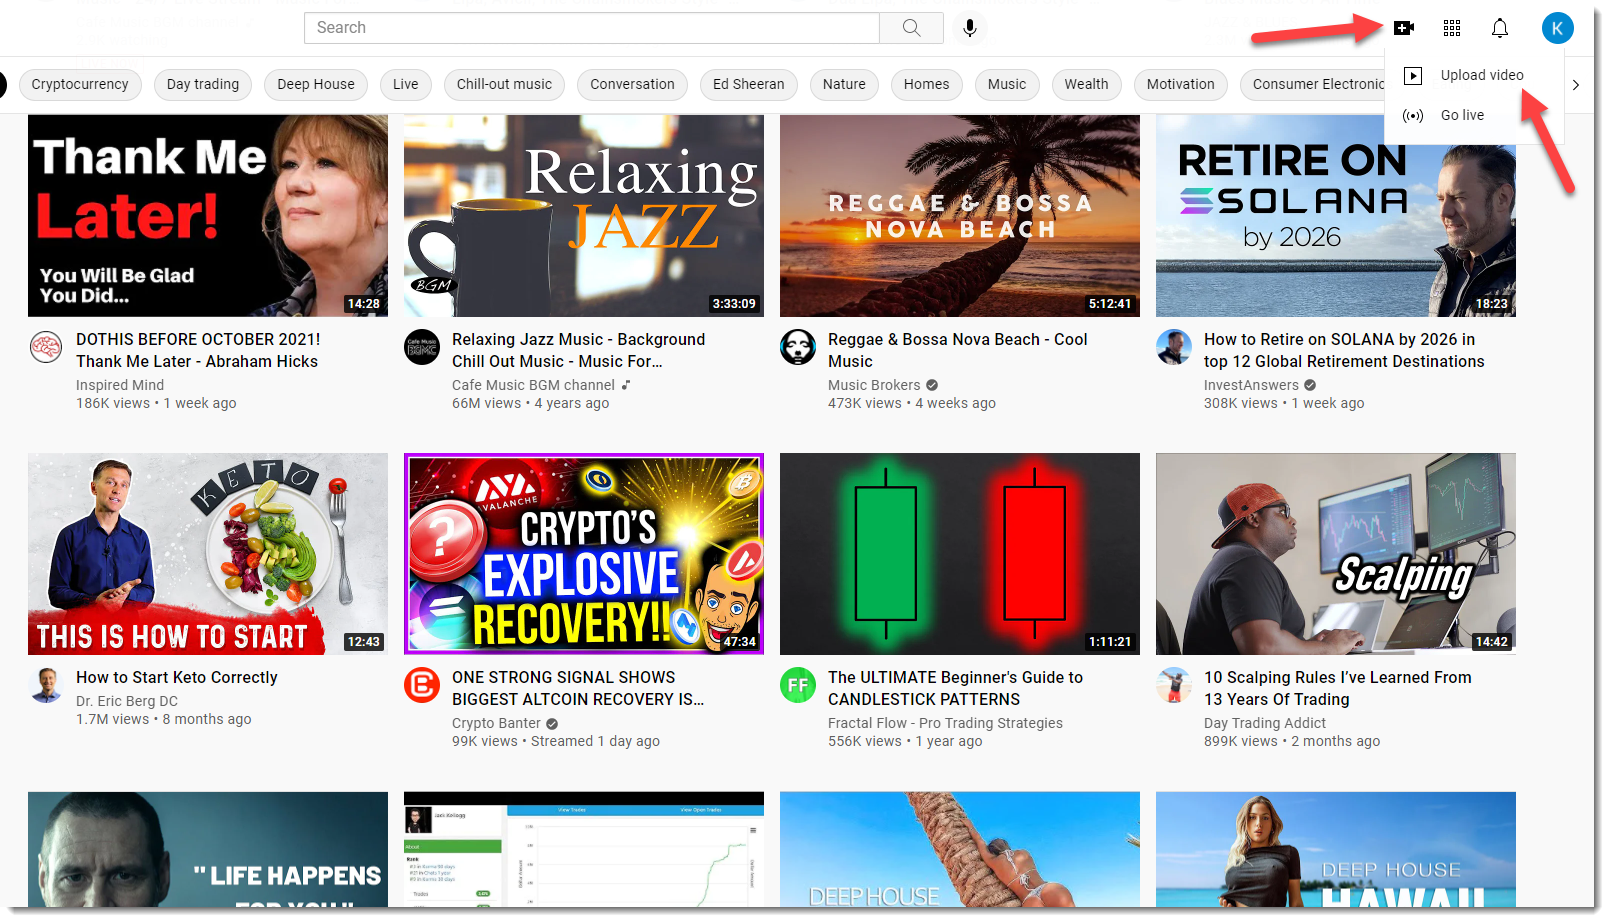
Task: Select the Music filter chip
Action: 1007,84
